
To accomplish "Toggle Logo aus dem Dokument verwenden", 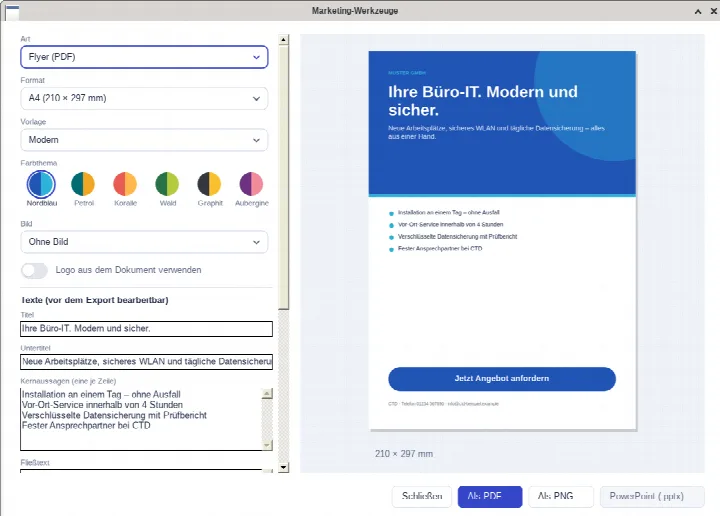I will 34,270.
